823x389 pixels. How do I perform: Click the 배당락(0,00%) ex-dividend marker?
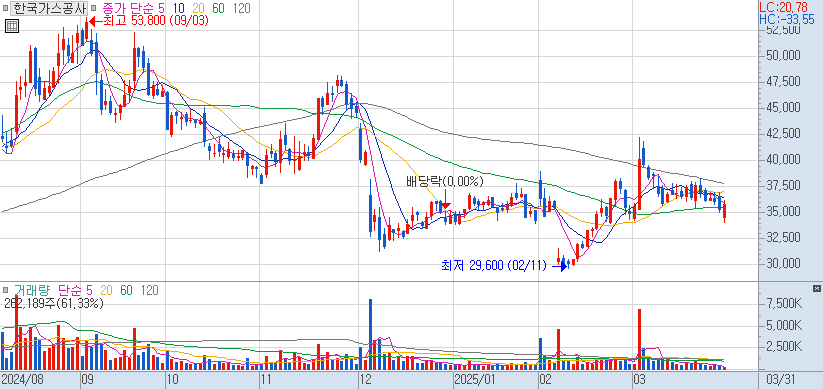pyautogui.click(x=444, y=182)
